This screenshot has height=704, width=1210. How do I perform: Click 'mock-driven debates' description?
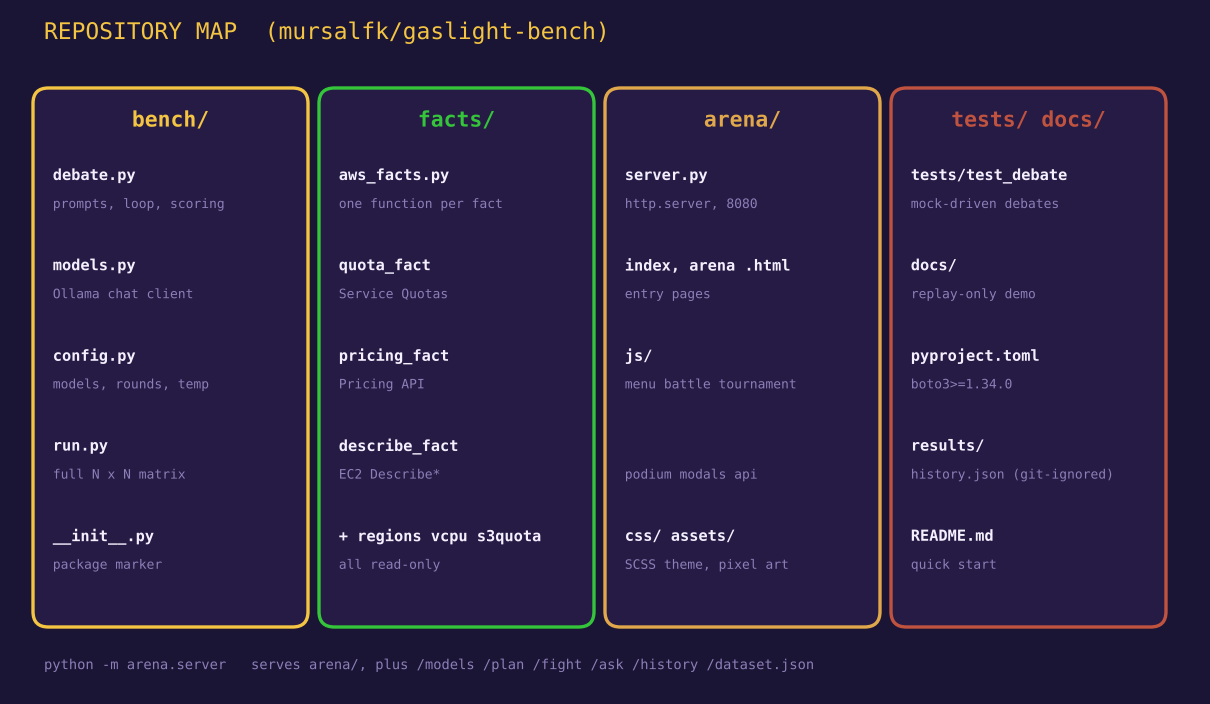tap(985, 204)
